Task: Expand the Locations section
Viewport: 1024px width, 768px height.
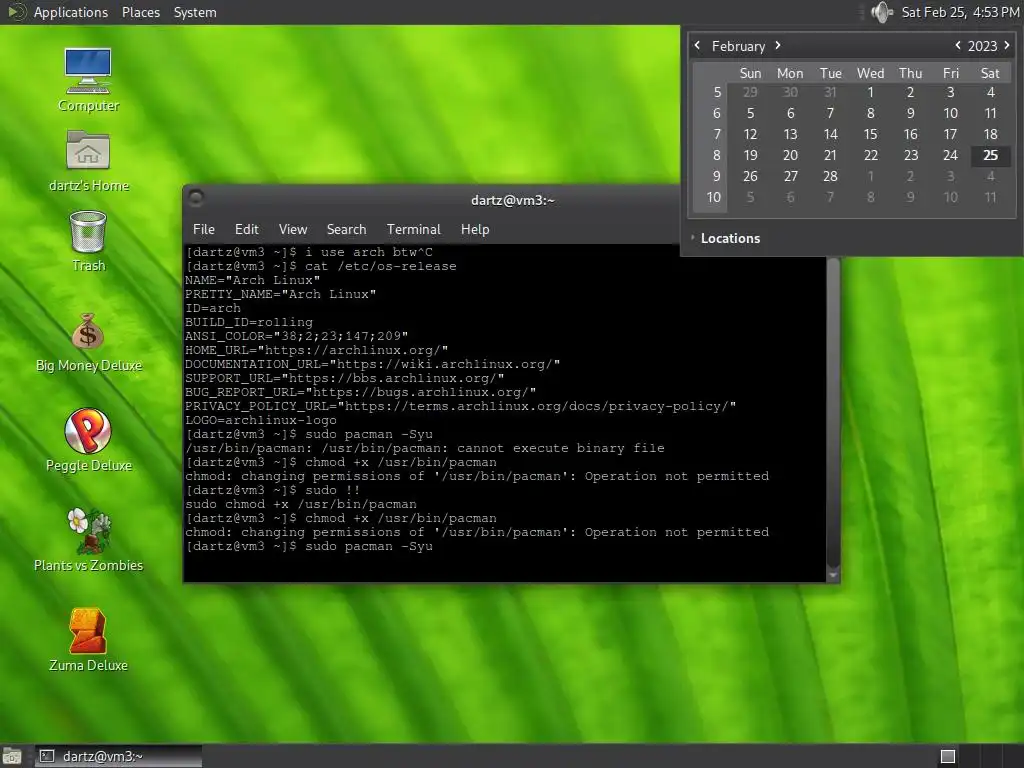Action: click(x=725, y=238)
